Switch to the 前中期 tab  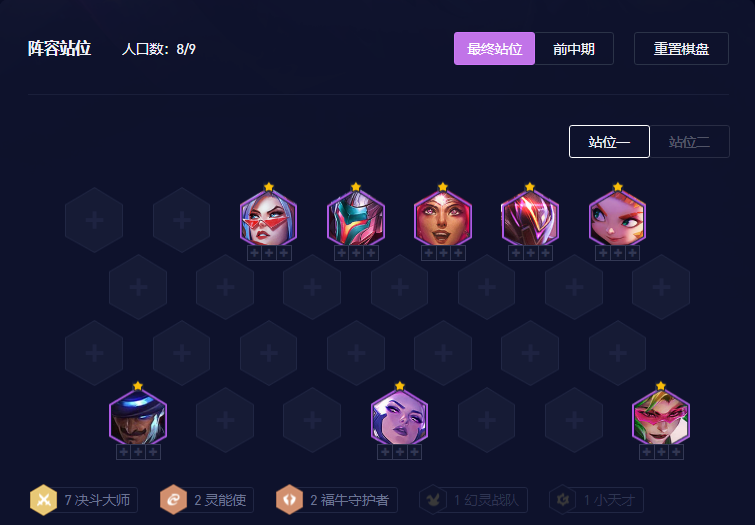tap(574, 49)
